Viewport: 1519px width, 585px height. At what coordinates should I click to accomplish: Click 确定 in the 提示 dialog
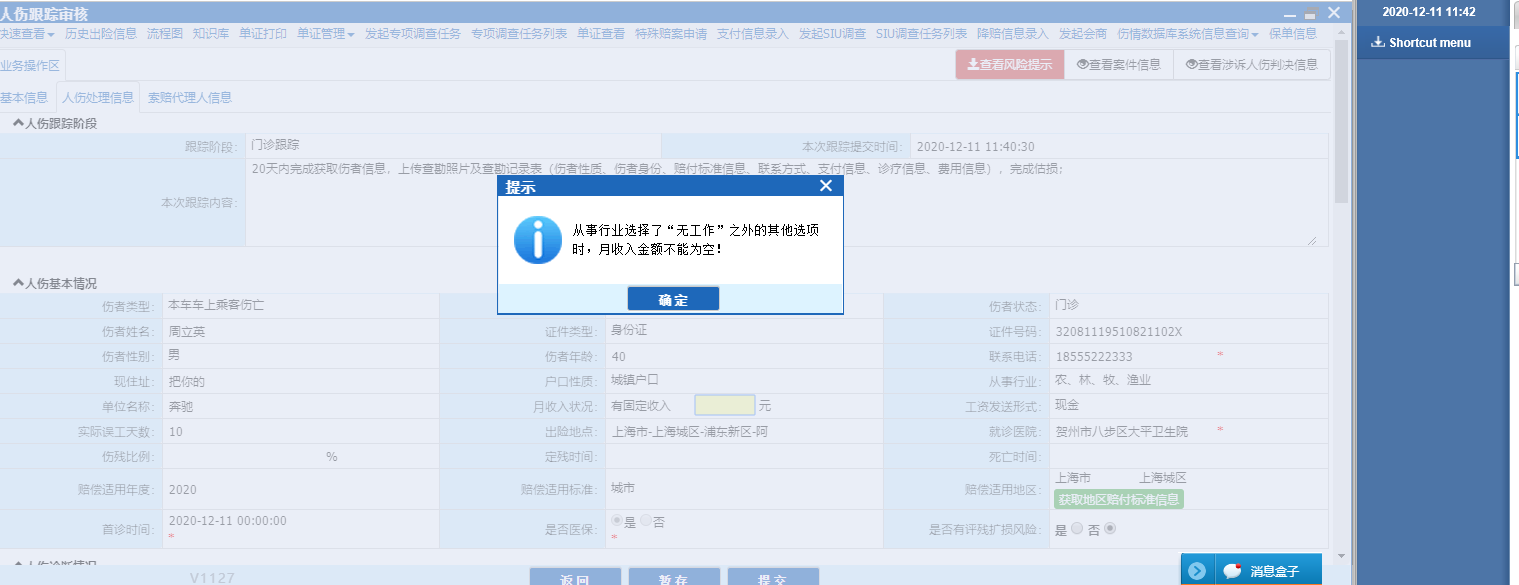(673, 299)
